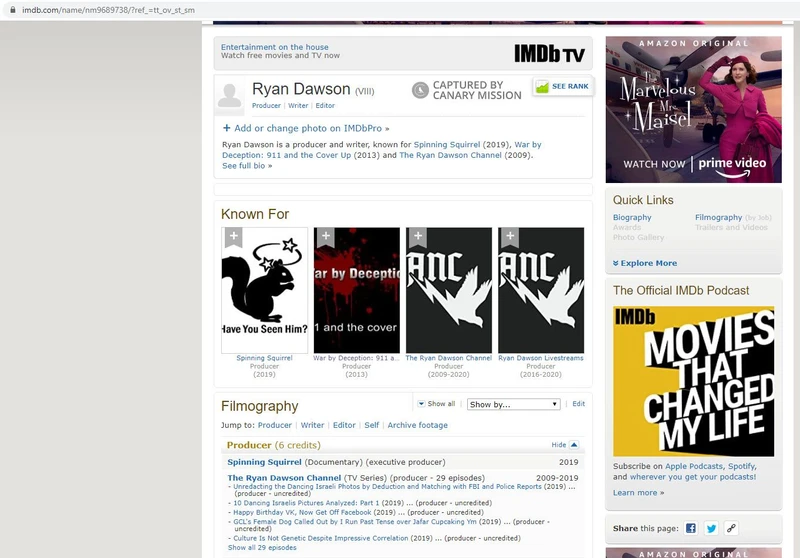Click Spinning Squirrel title under first poster
The width and height of the screenshot is (800, 558).
tap(264, 358)
